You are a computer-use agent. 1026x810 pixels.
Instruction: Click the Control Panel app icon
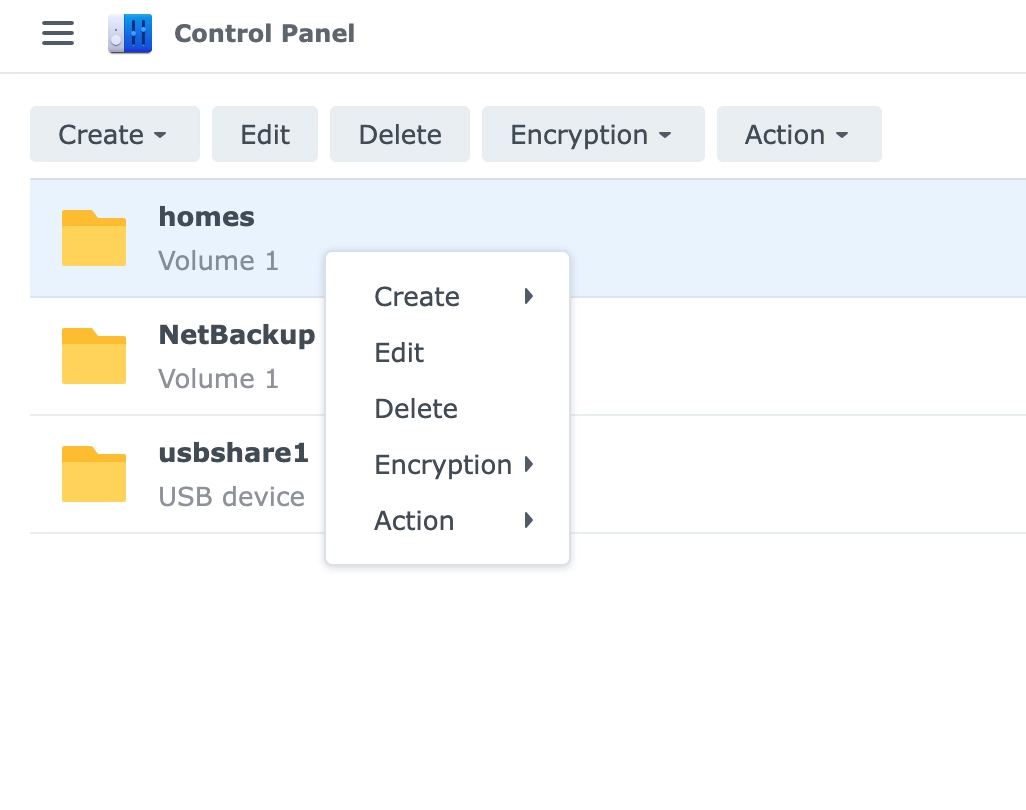[x=130, y=33]
